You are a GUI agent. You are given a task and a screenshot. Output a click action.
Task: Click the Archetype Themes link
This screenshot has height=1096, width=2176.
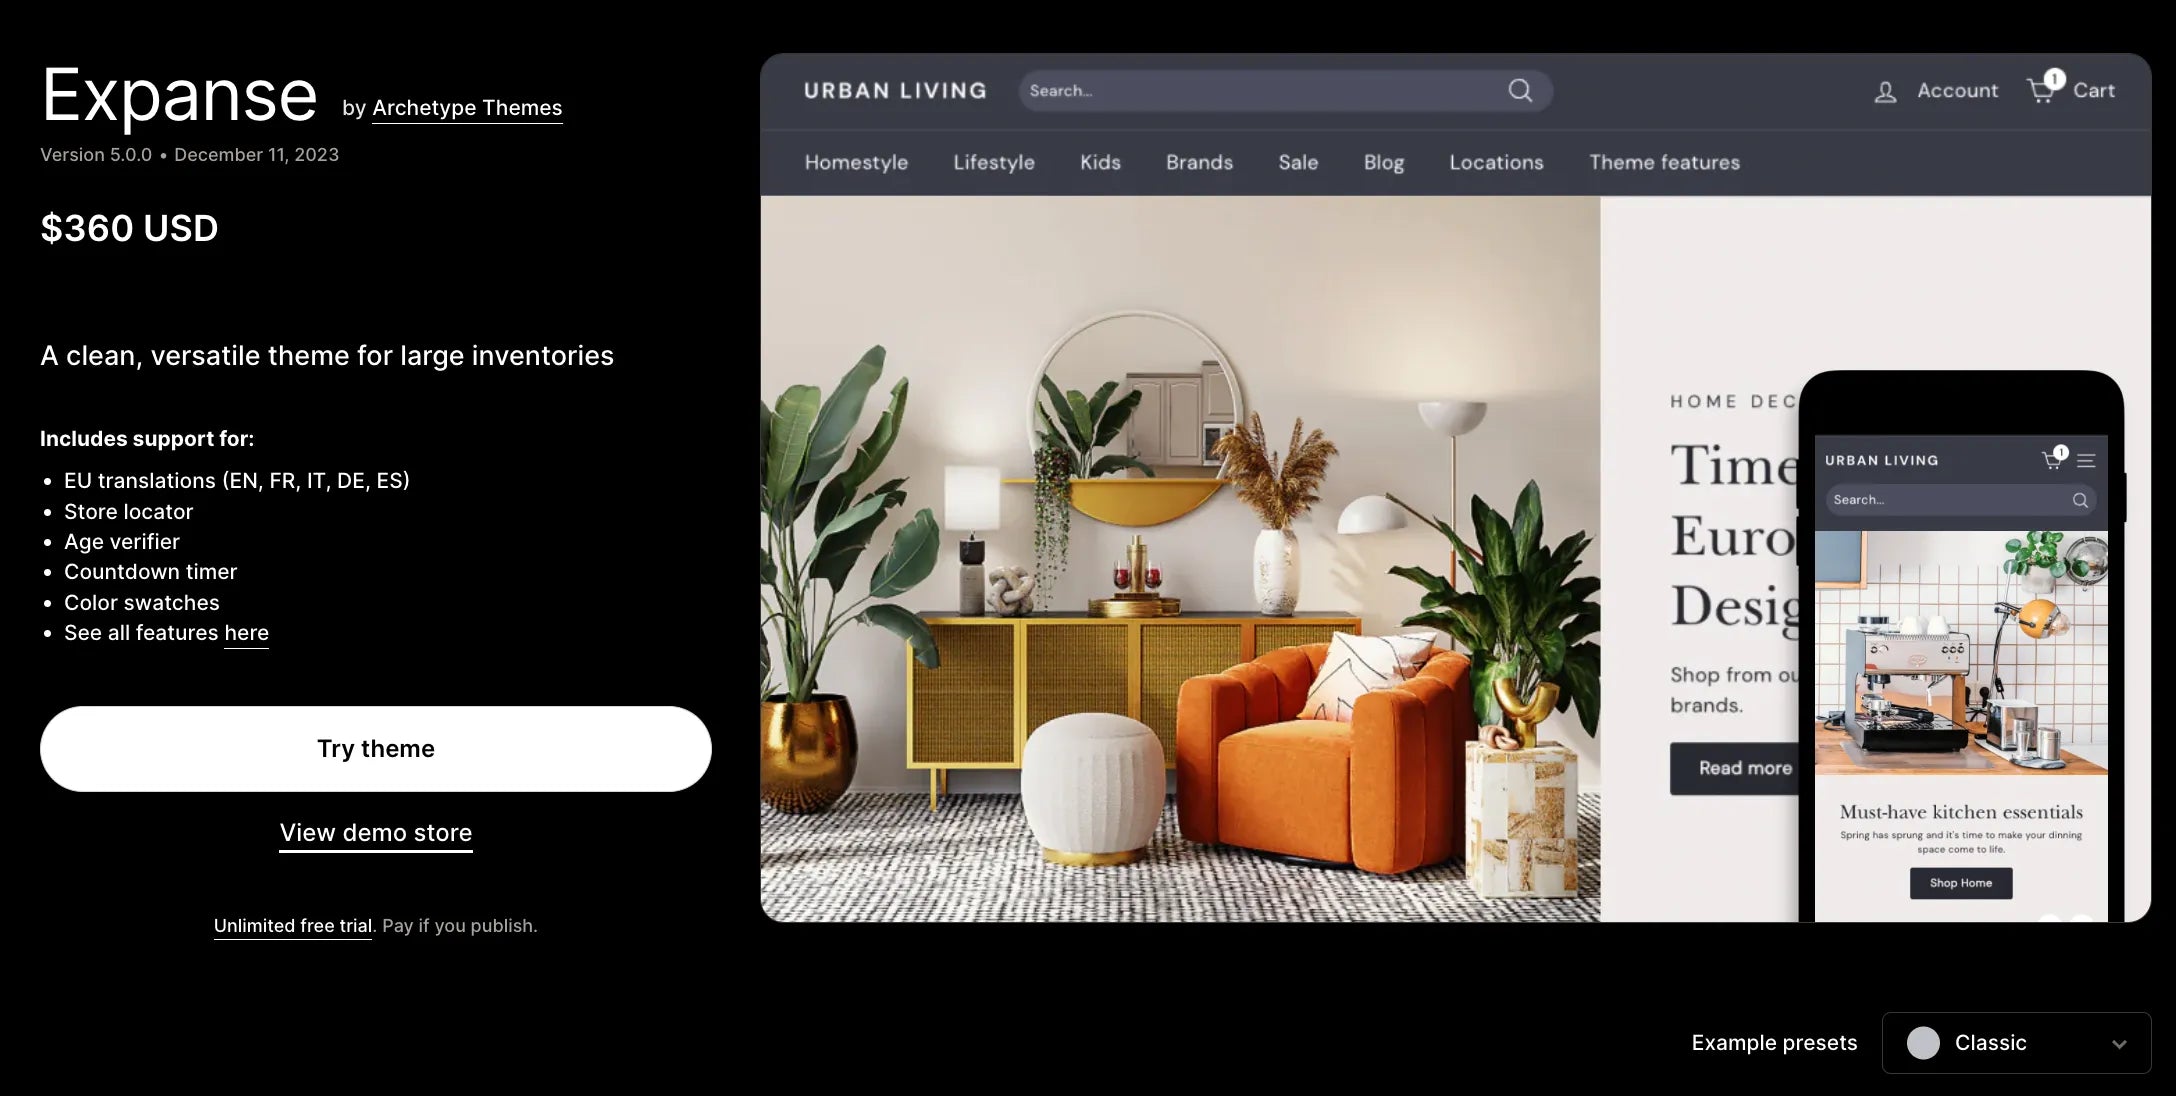click(x=465, y=108)
